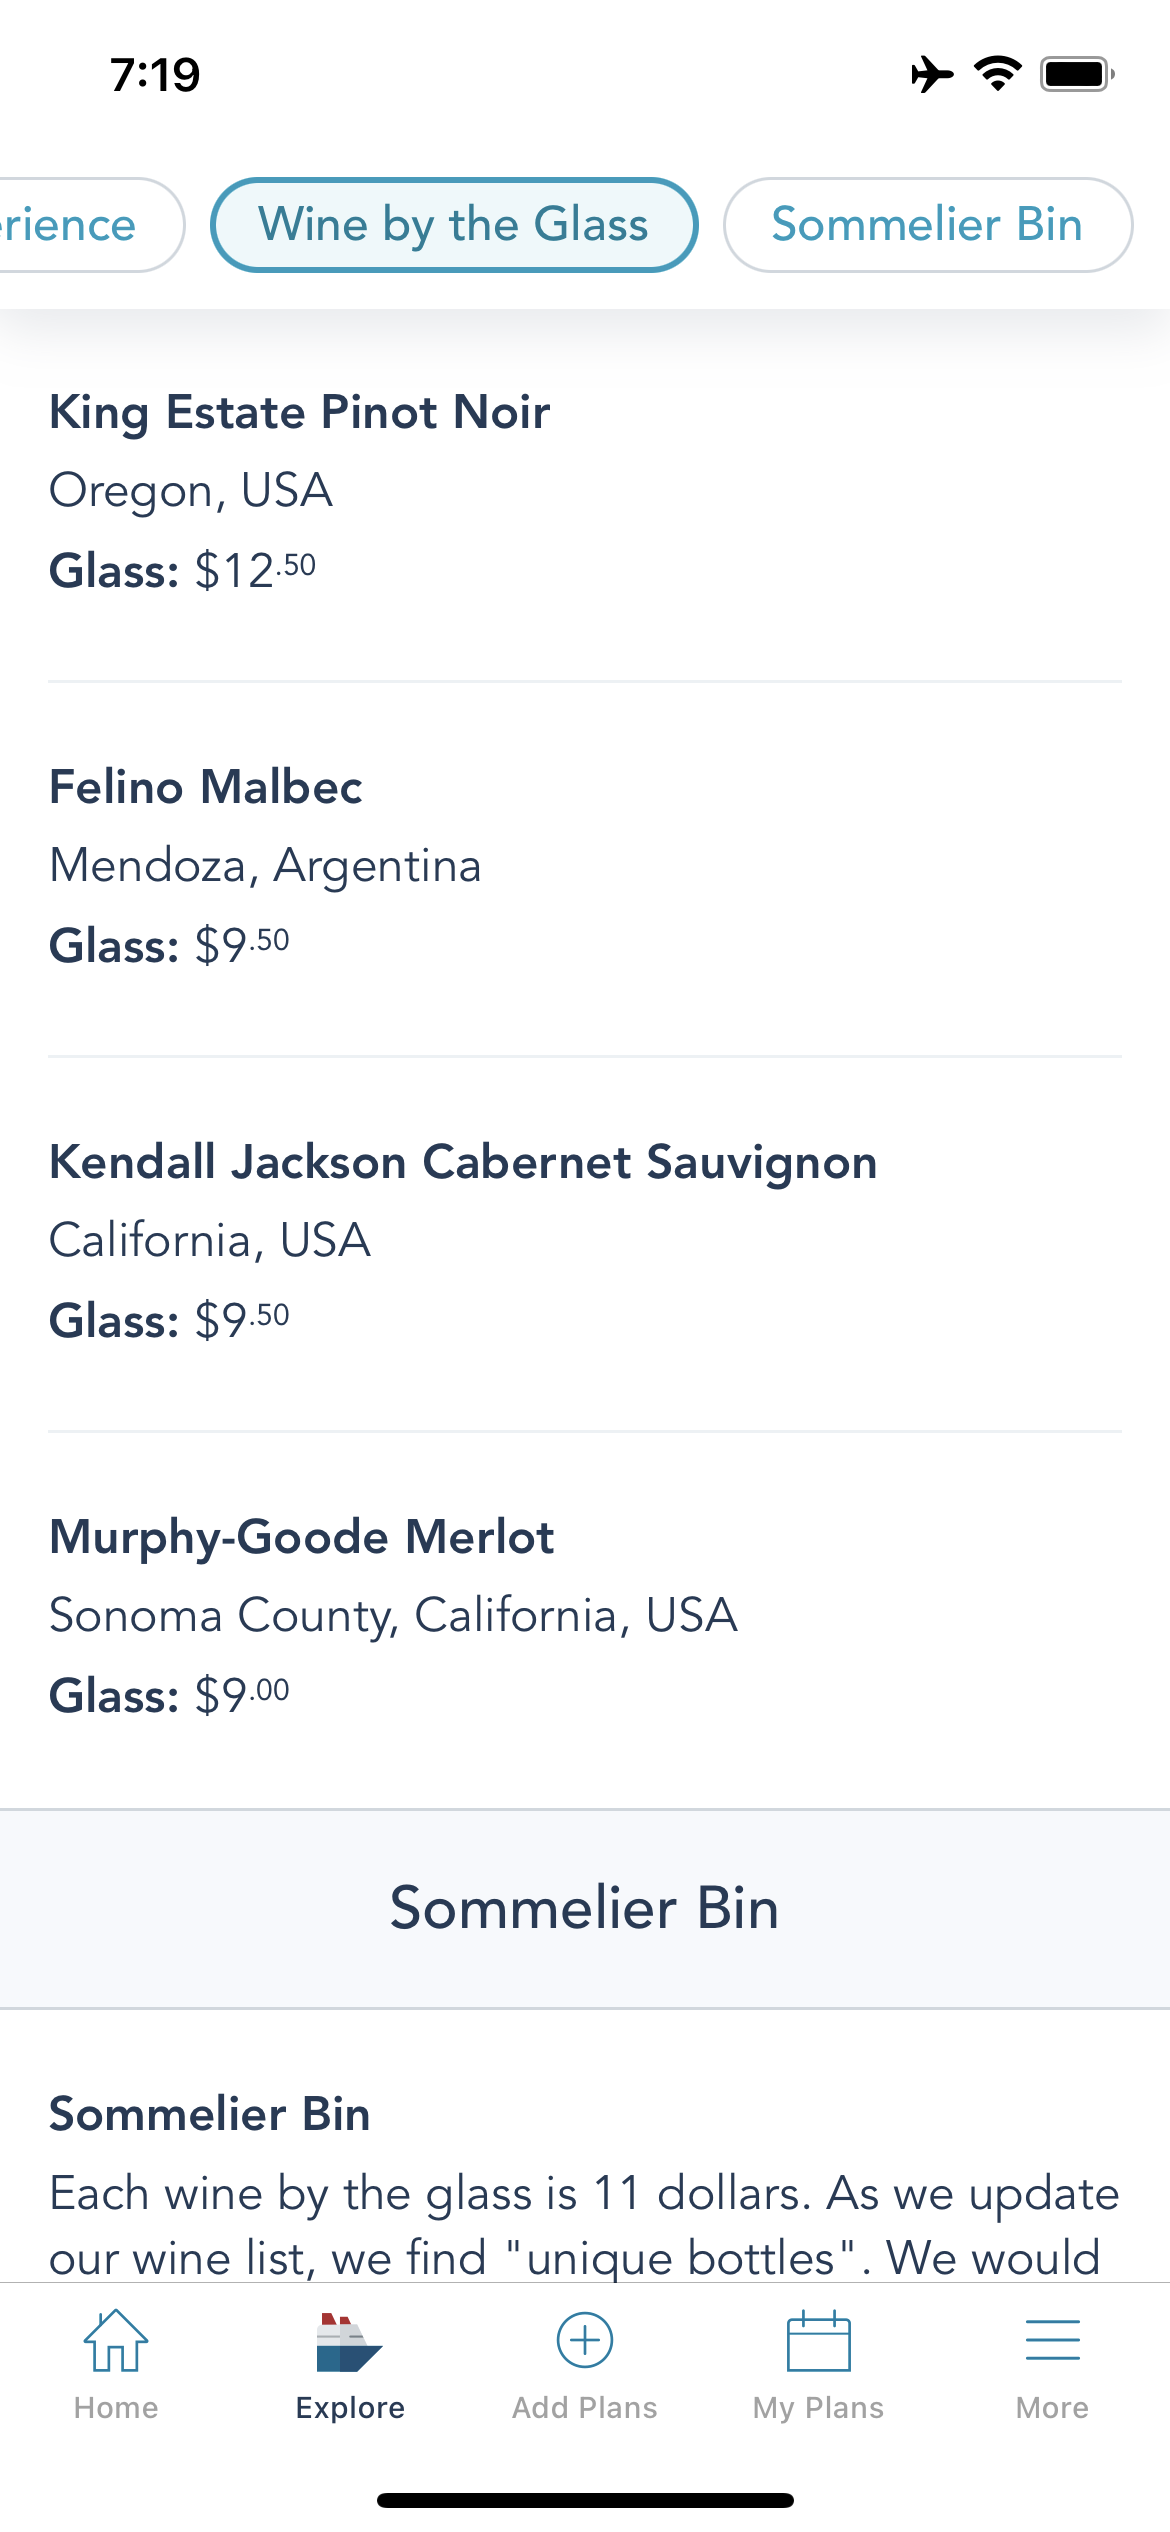The height and width of the screenshot is (2532, 1170).
Task: Select the Felino Malbec entry
Action: click(x=206, y=787)
